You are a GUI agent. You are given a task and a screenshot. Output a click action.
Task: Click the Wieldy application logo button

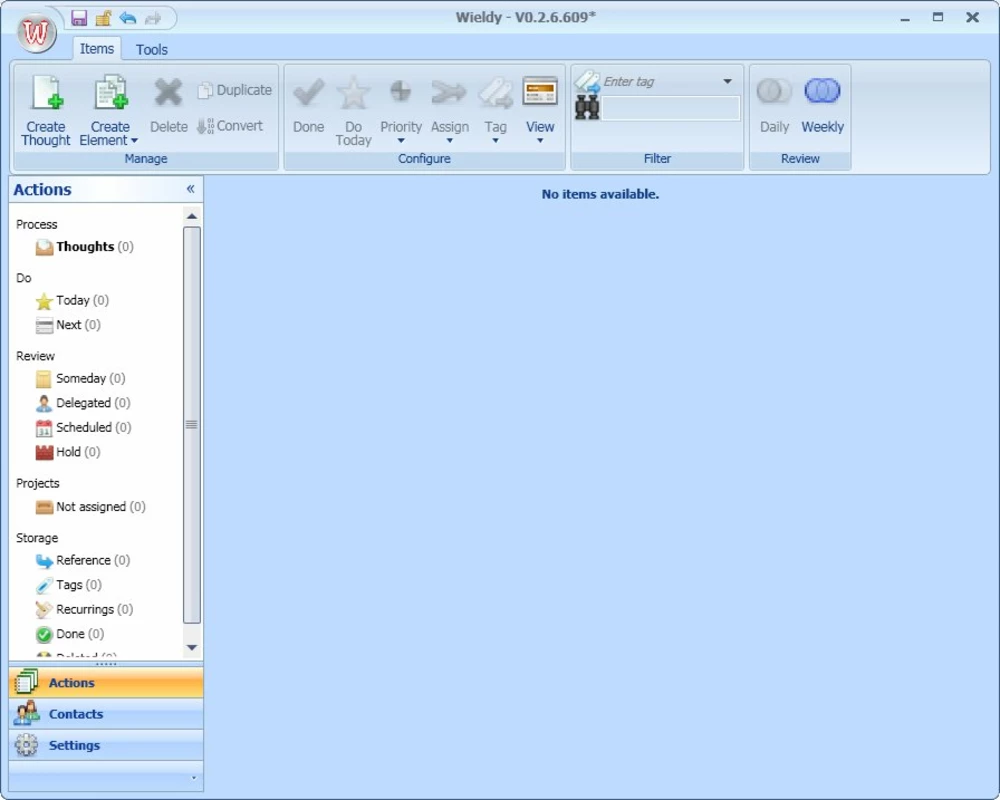click(x=36, y=33)
